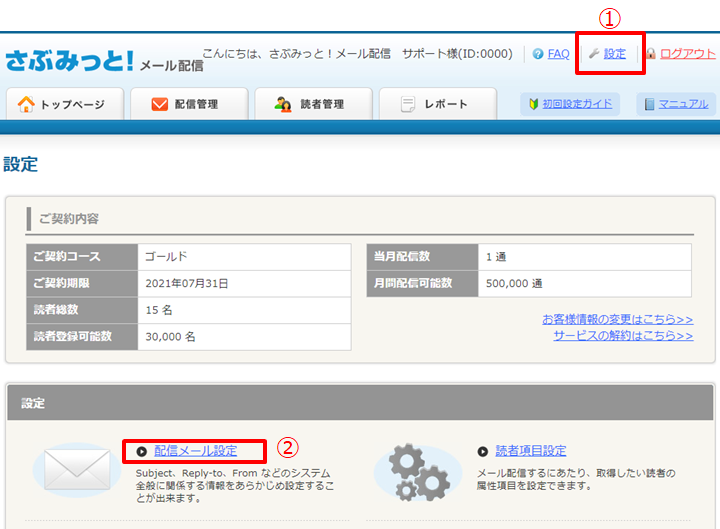Click the 読者登録可能数 label cell
The width and height of the screenshot is (720, 529).
[82, 337]
